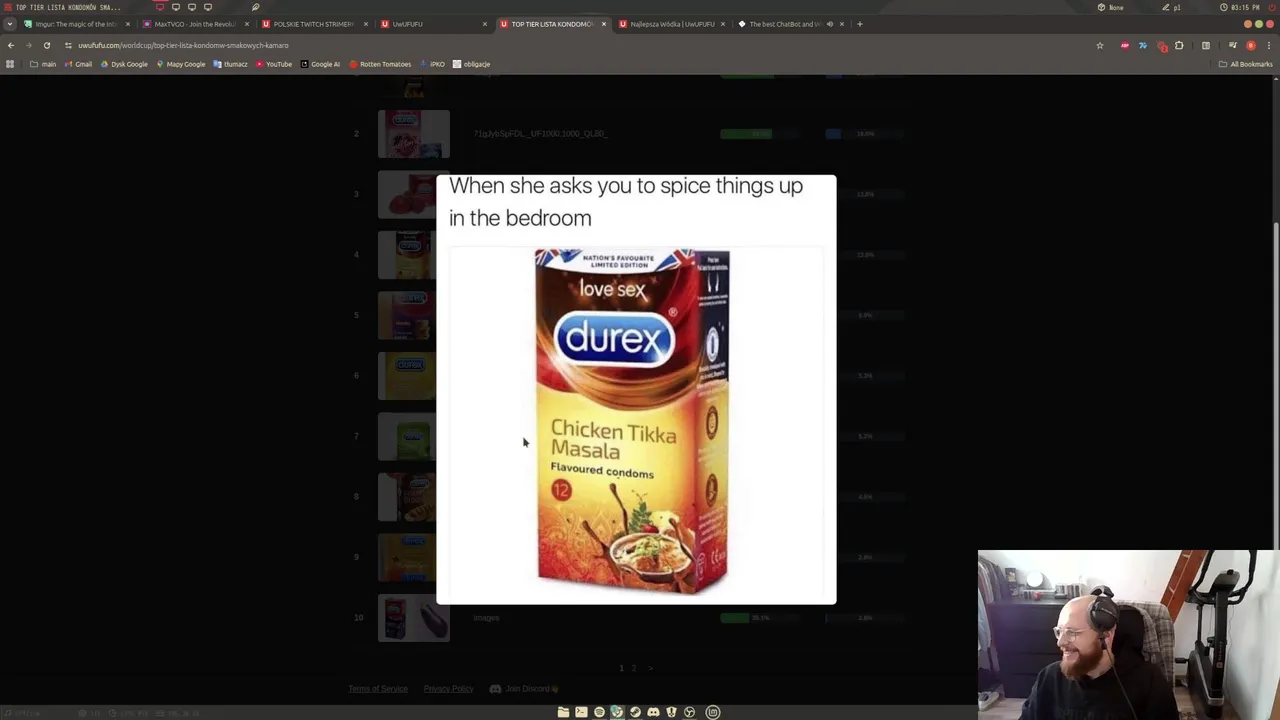Go to results page 2

633,668
